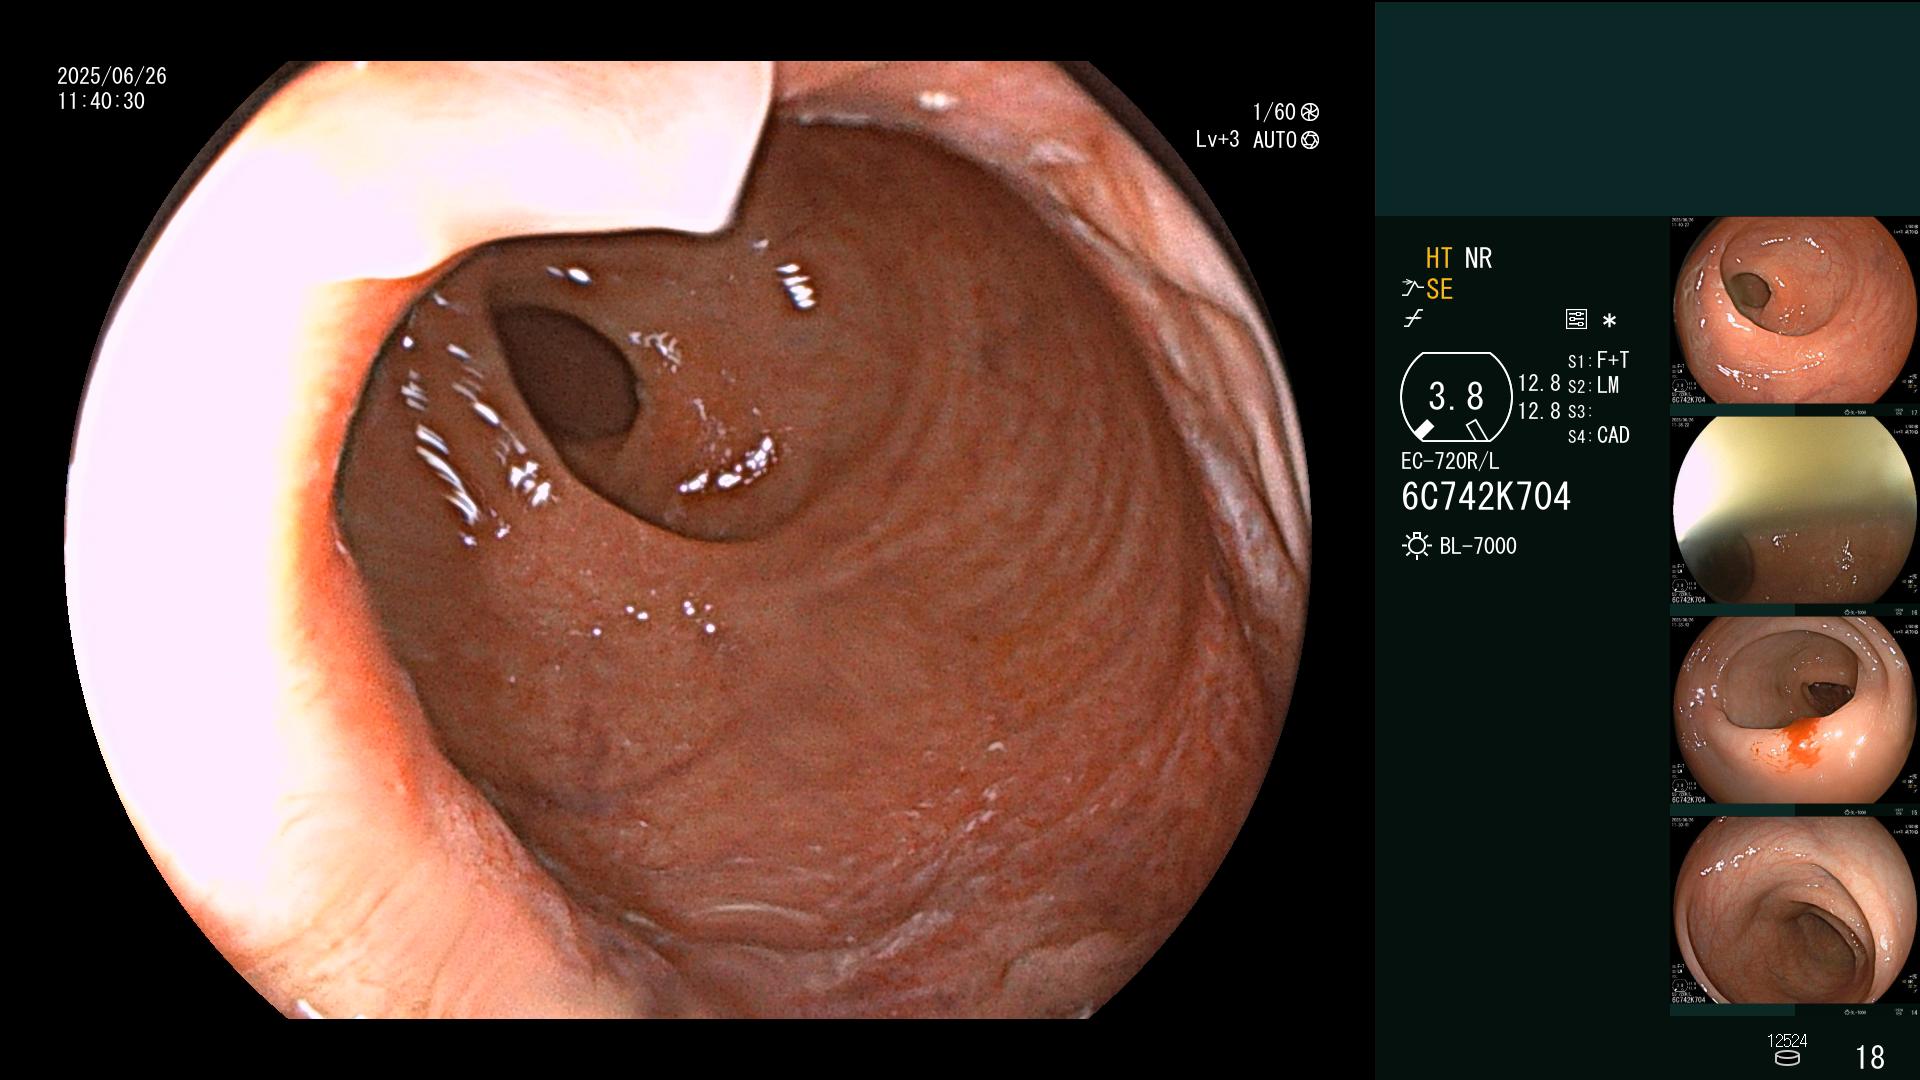Click the S1: F+T switch assignment

pos(1598,360)
